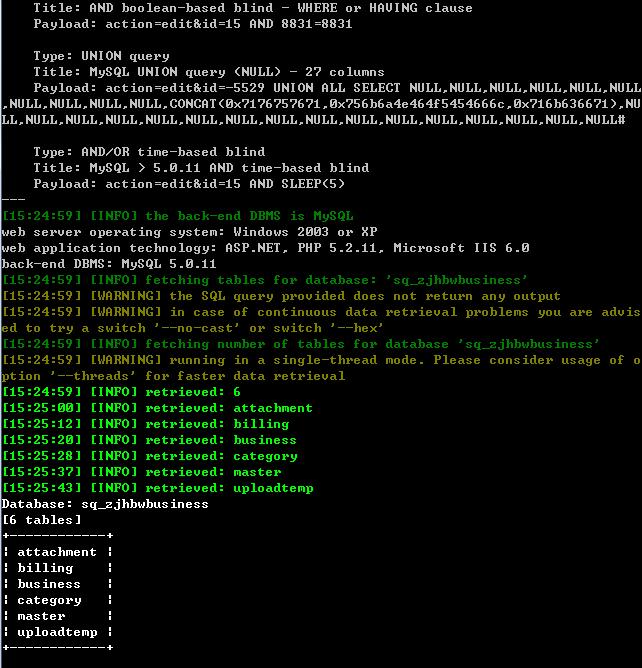Click 'the back-end DBMS is MySQL' info line

pos(178,216)
